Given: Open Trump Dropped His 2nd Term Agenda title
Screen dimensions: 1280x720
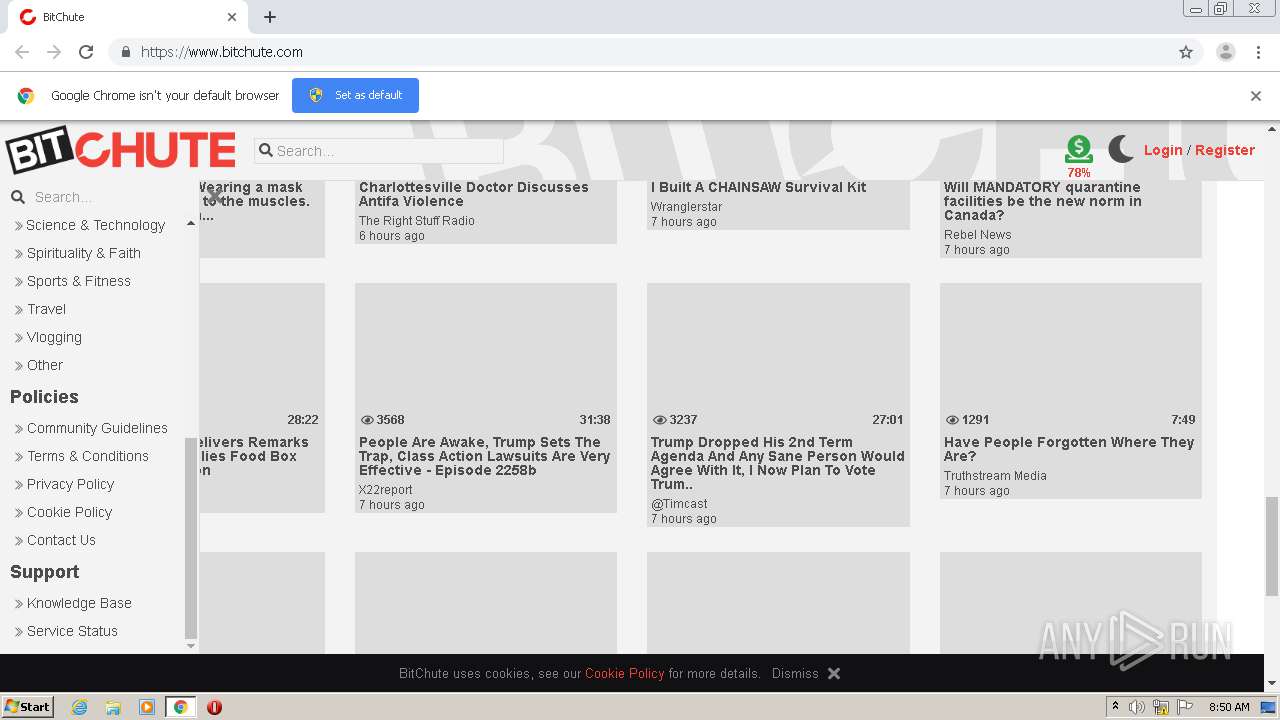Looking at the screenshot, I should pos(778,463).
